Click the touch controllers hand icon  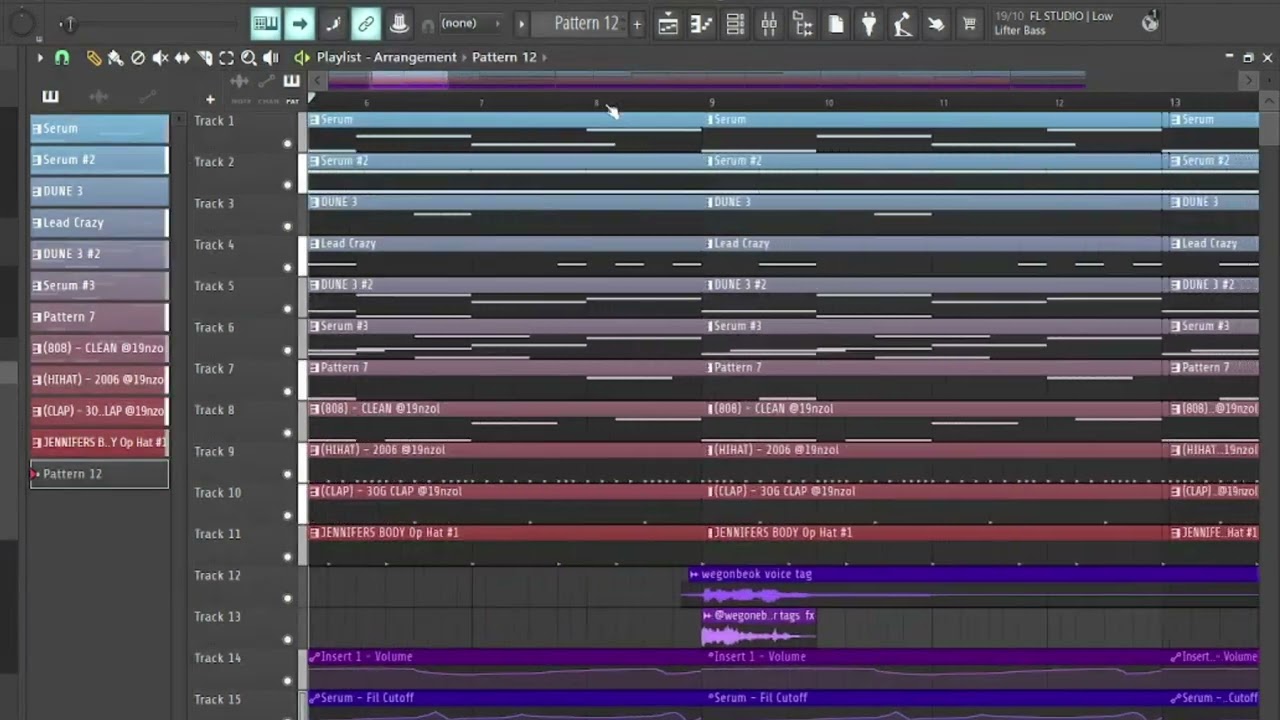click(936, 24)
